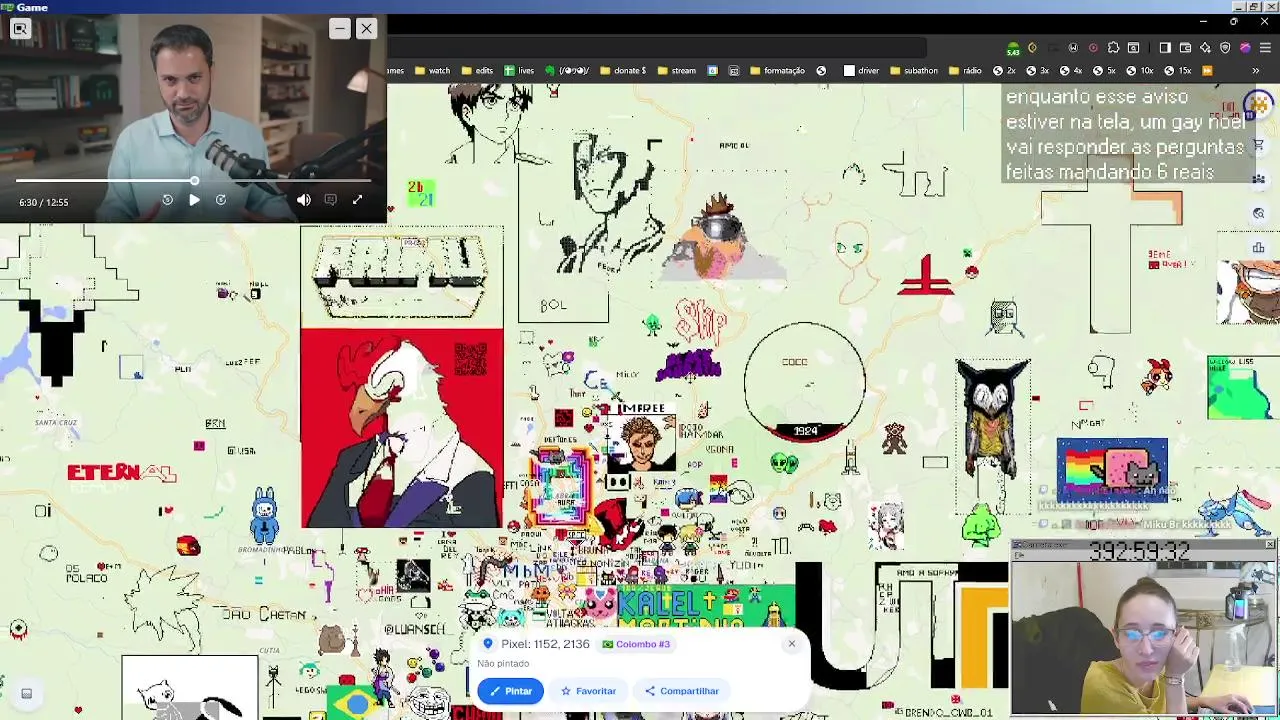Open the 'lives' bookmark
Screen dimensions: 1280x720
[x=519, y=71]
